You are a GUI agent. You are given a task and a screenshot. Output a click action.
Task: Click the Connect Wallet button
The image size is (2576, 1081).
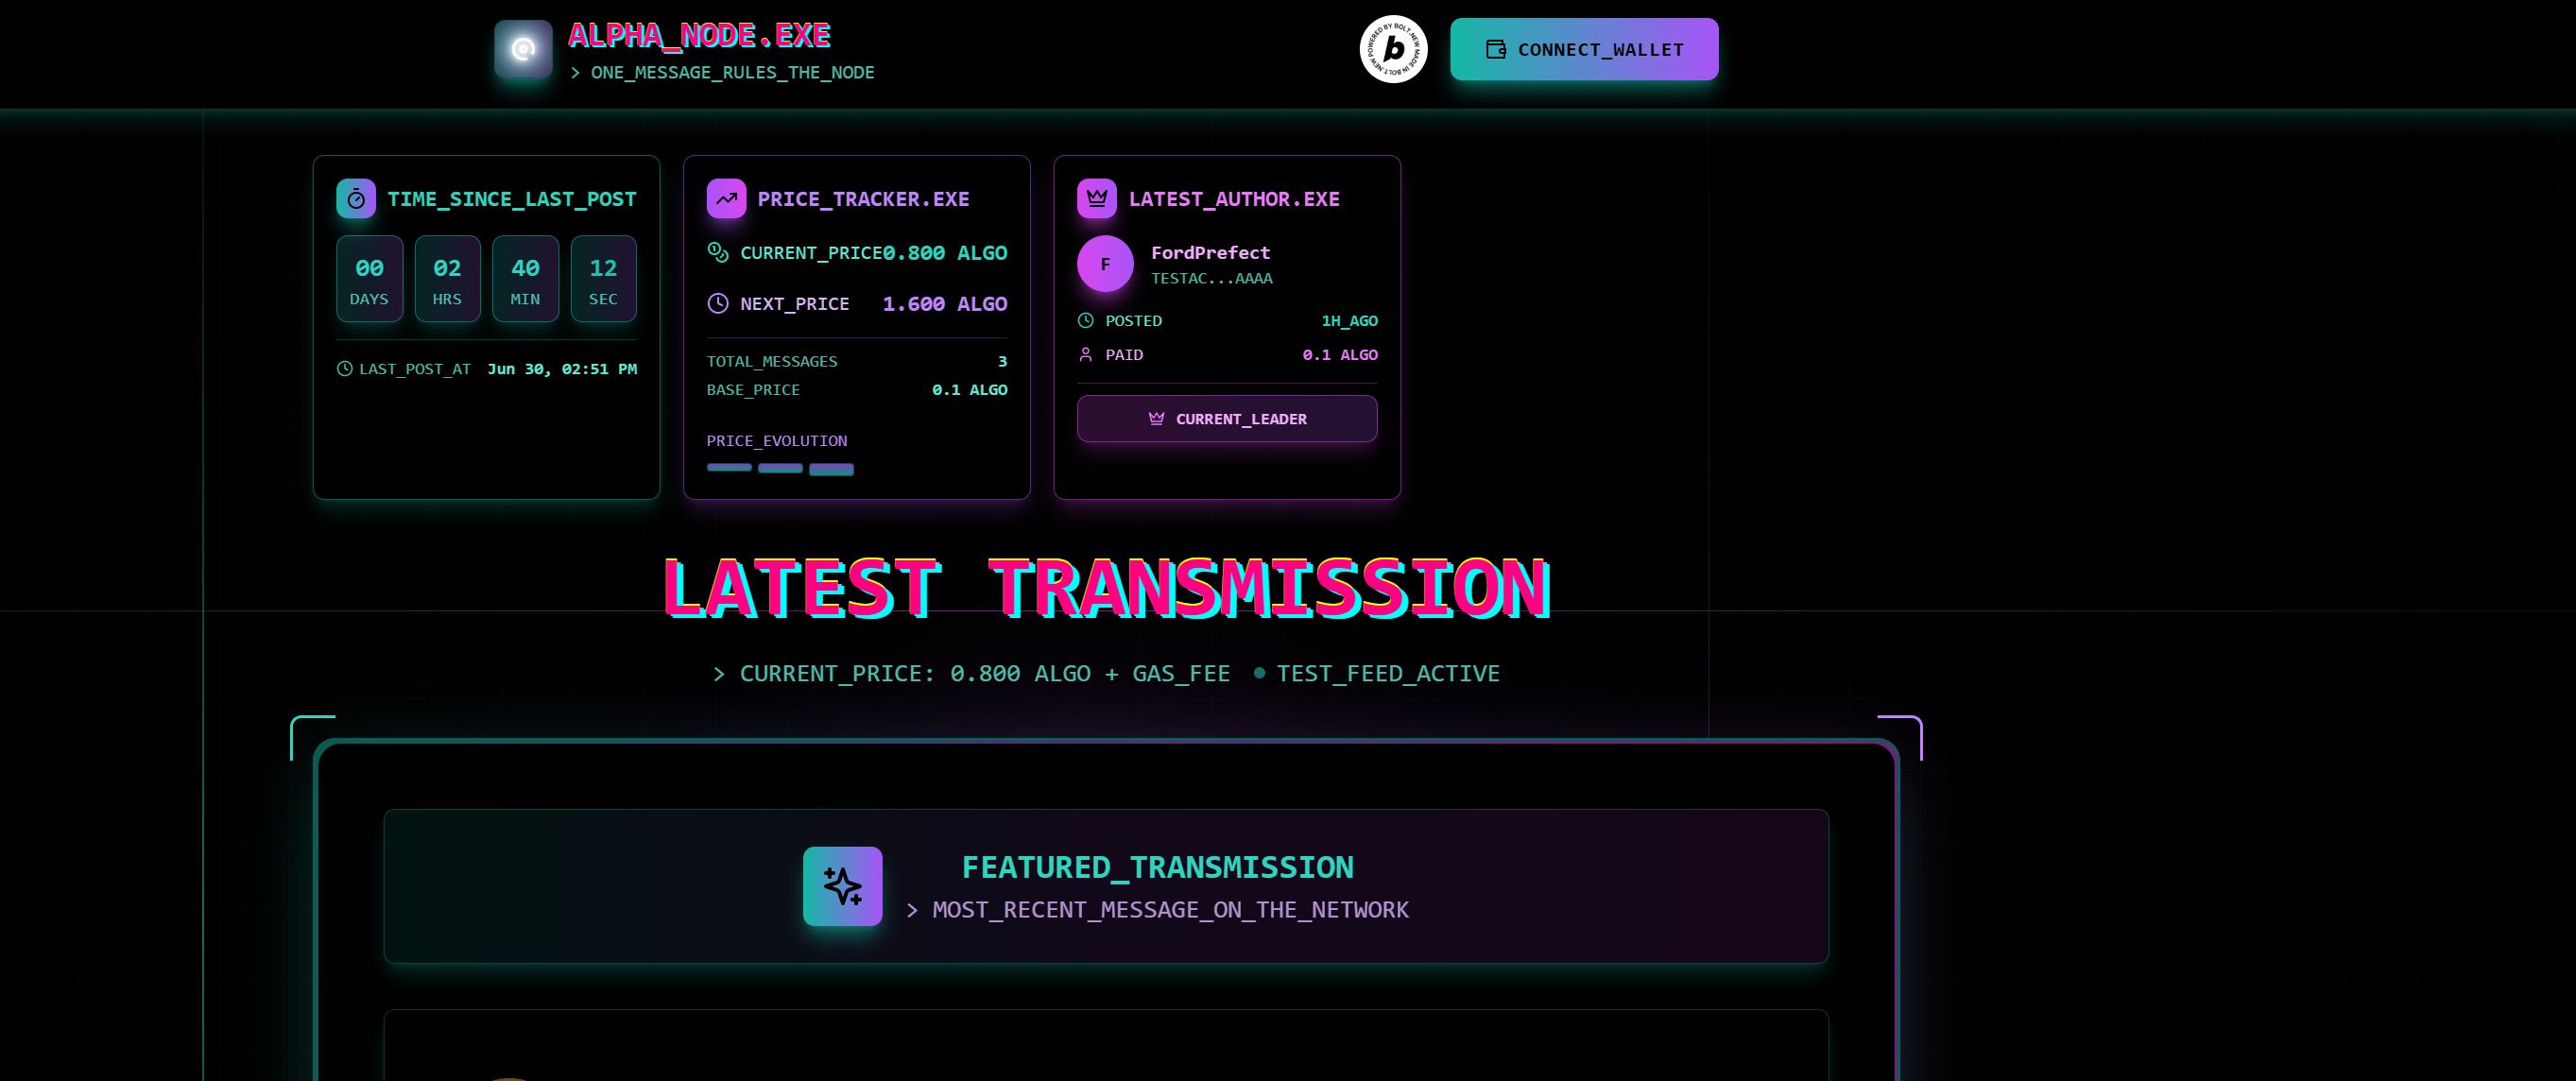[1584, 49]
